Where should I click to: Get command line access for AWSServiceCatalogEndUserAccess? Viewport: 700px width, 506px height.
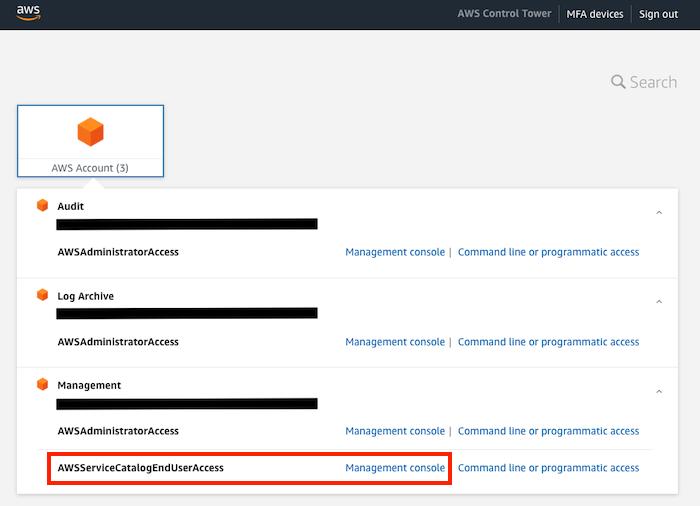click(x=548, y=468)
